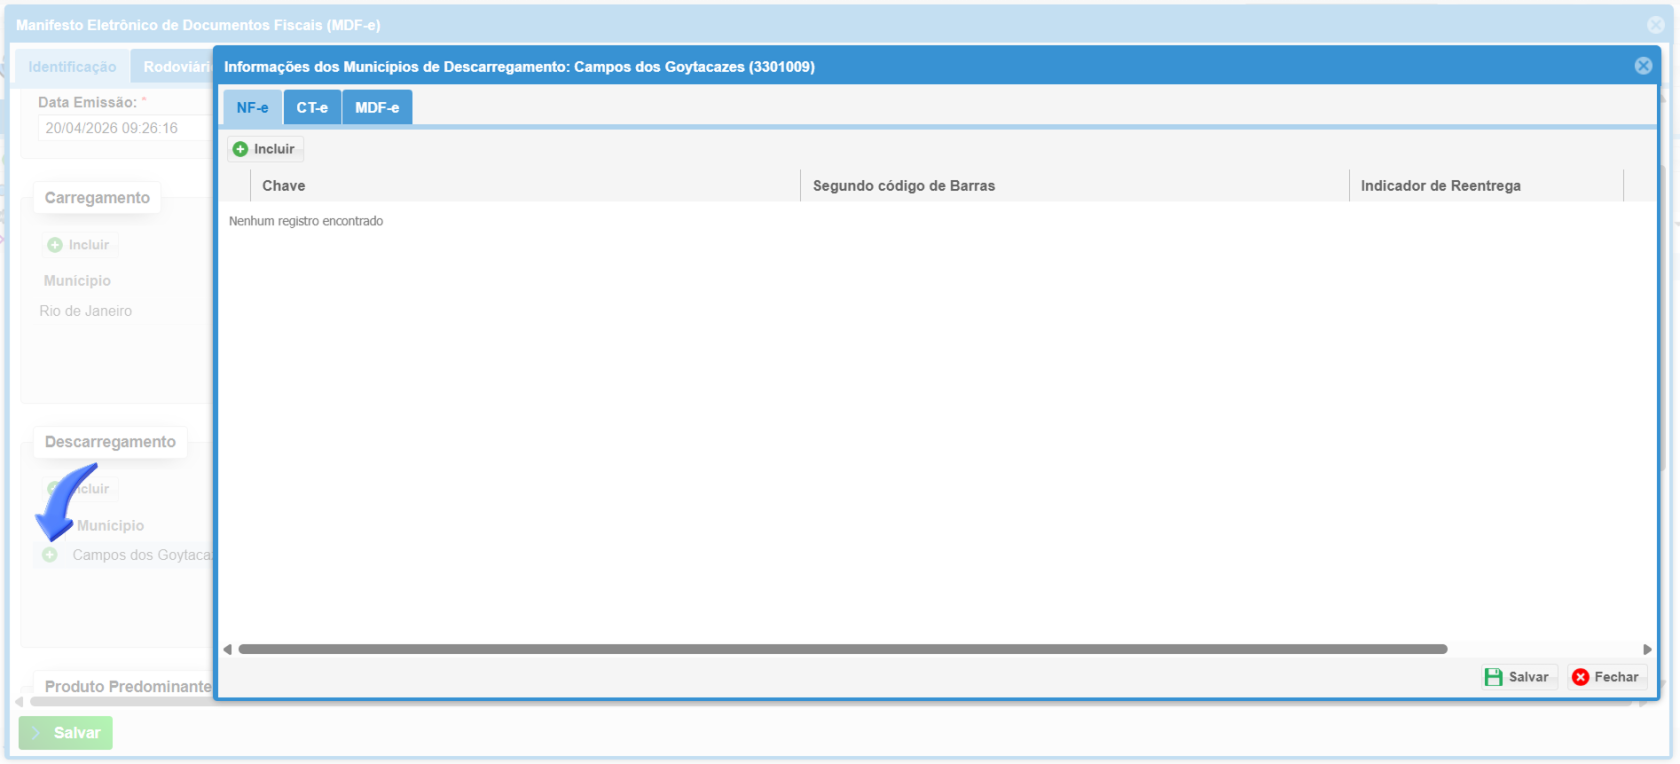Click the horizontal scrollbar thumb in dialog
This screenshot has width=1680, height=764.
point(843,649)
